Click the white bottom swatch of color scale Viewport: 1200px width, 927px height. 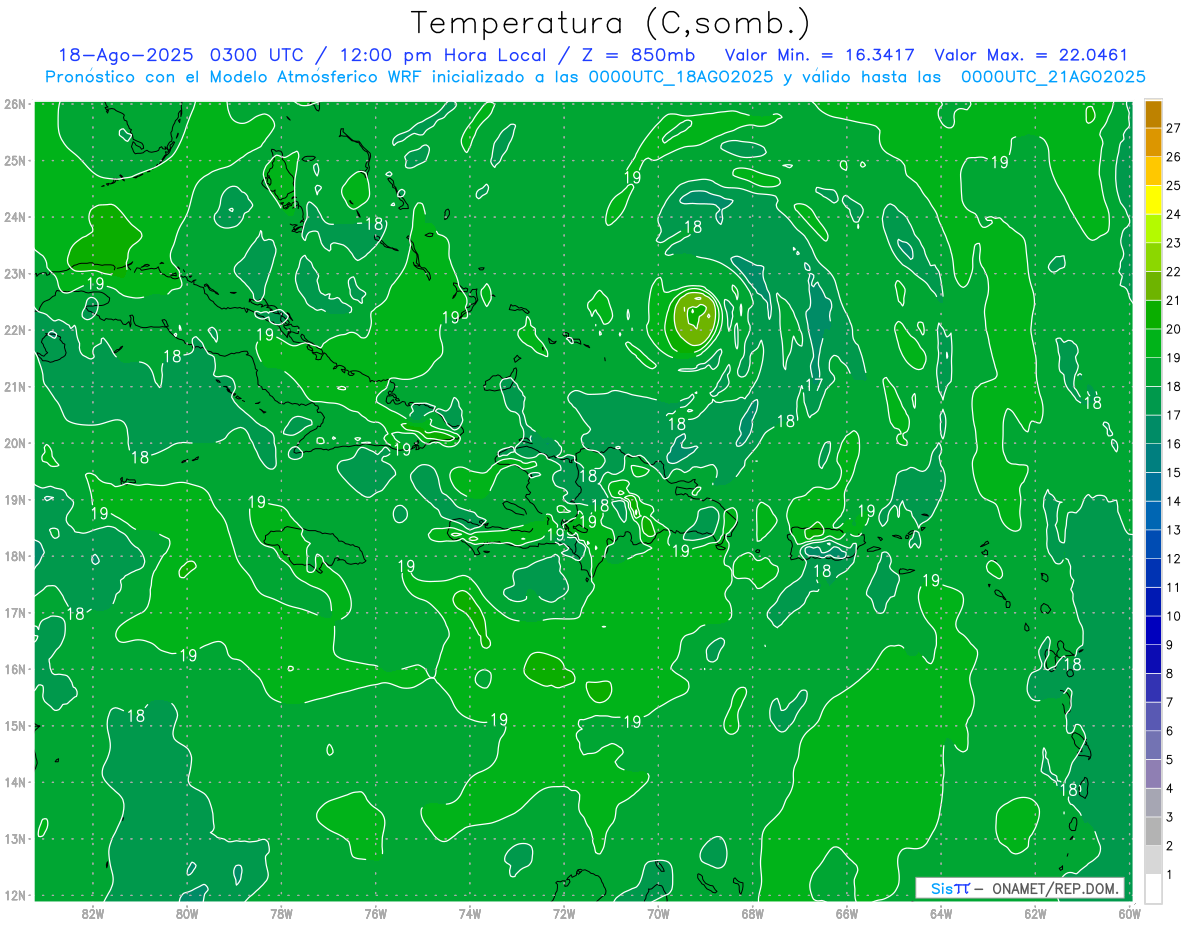point(1153,888)
